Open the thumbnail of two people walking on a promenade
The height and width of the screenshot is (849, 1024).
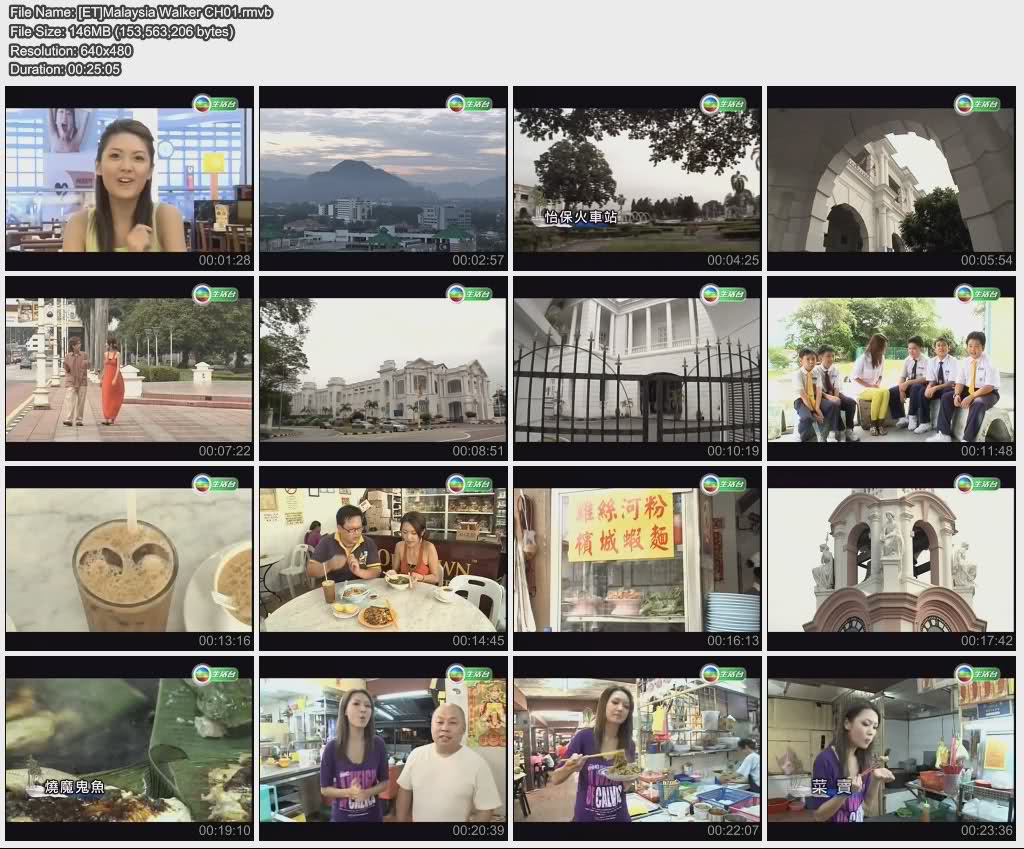(x=129, y=369)
